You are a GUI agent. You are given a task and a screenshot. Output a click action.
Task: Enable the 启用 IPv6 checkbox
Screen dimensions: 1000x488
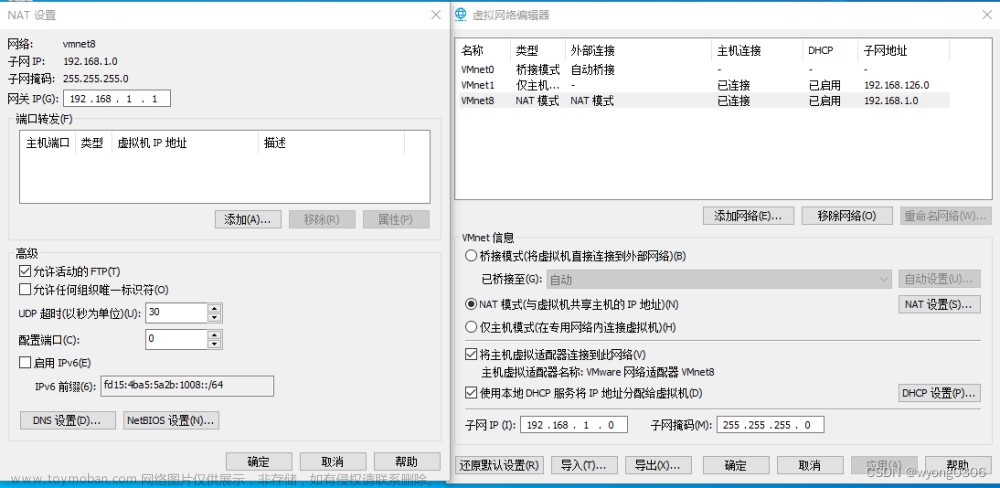[x=25, y=363]
